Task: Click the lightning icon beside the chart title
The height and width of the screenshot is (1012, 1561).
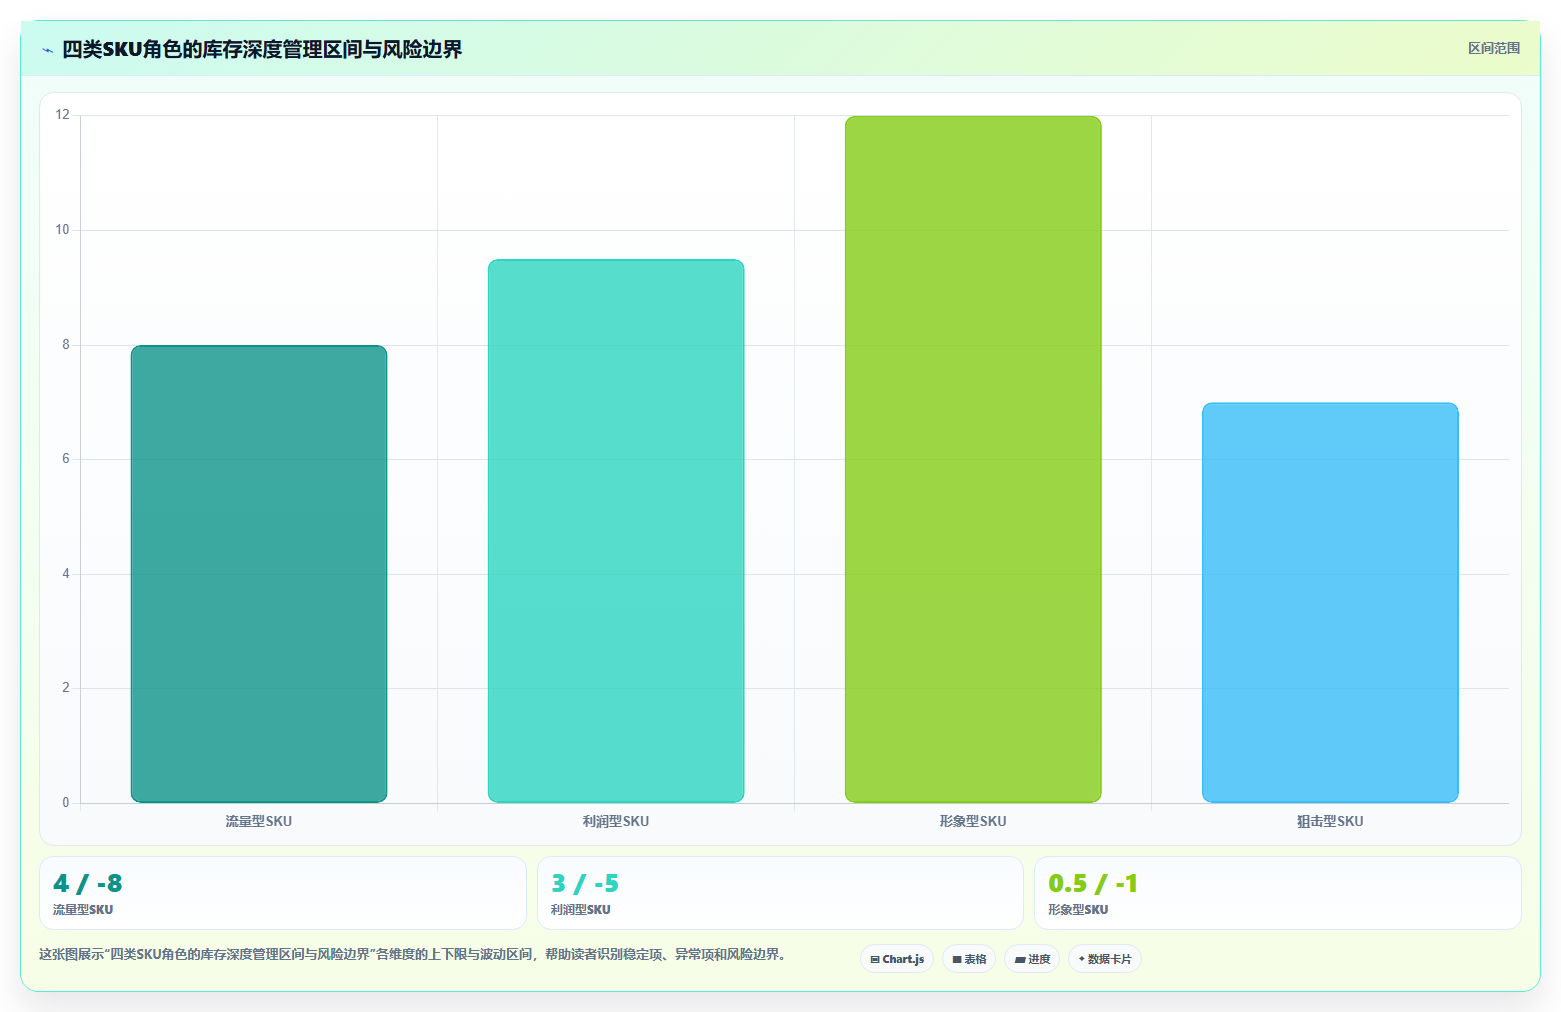Action: [47, 50]
